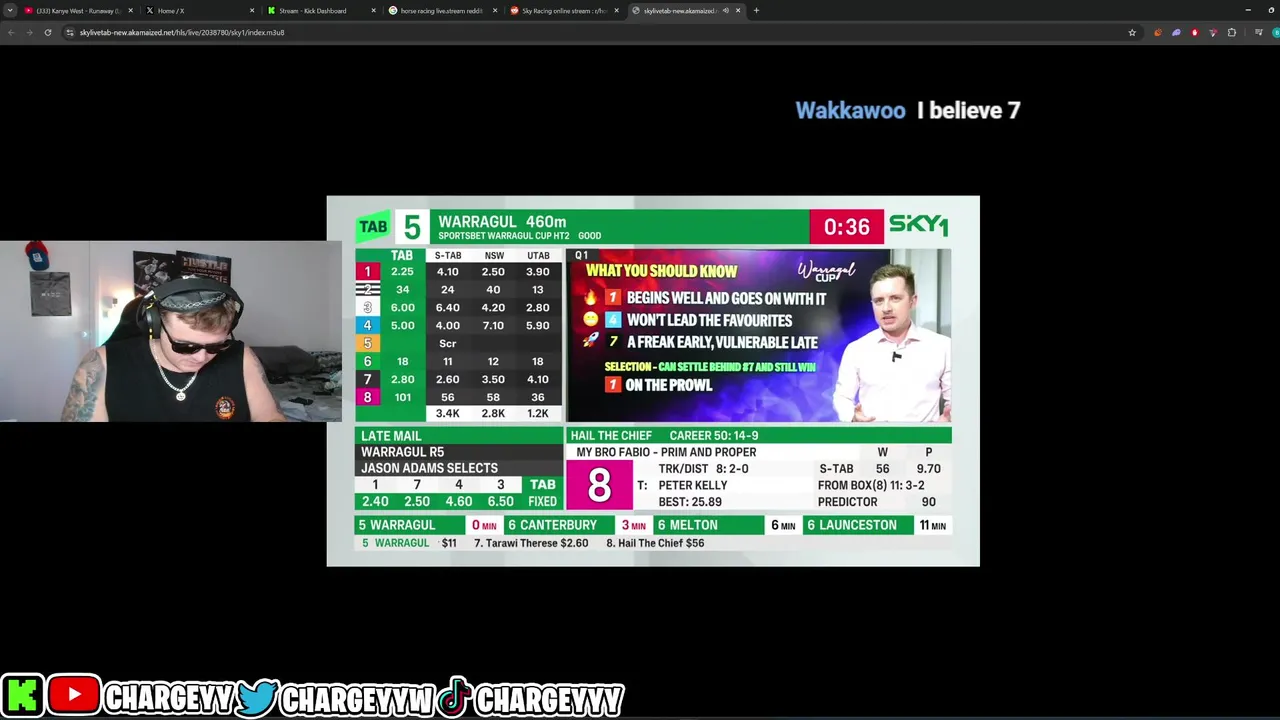1280x720 pixels.
Task: Click the streamer webcam overlay
Action: pos(170,331)
